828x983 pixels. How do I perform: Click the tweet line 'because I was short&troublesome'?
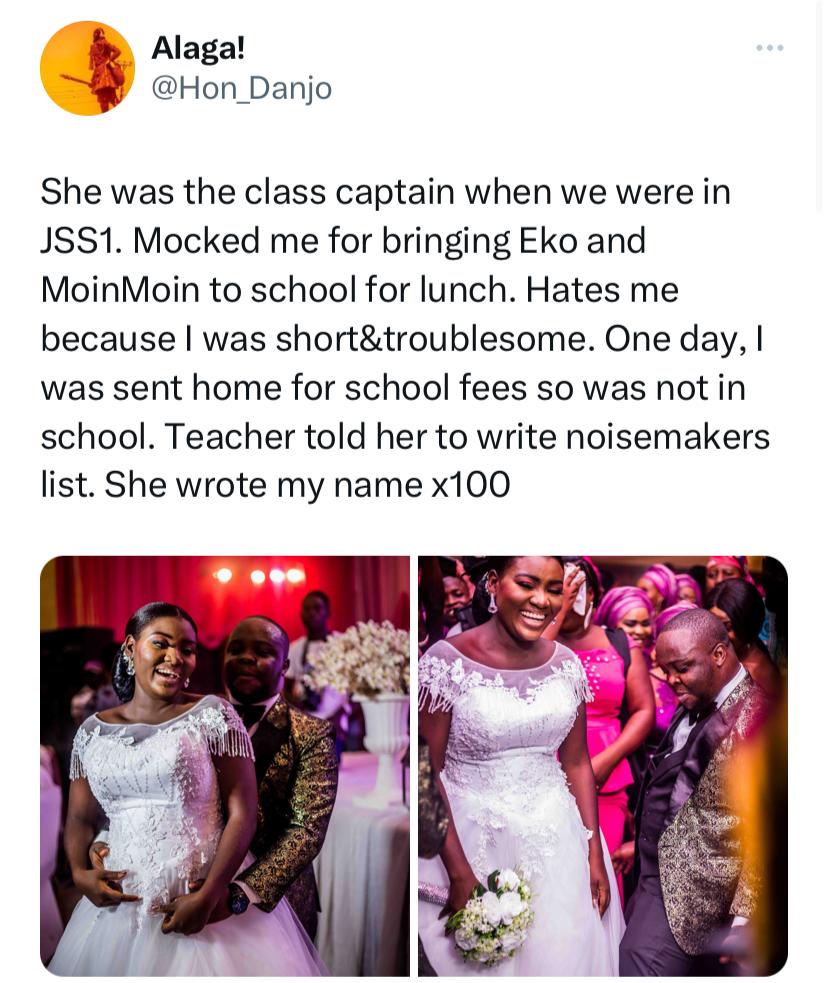[401, 339]
